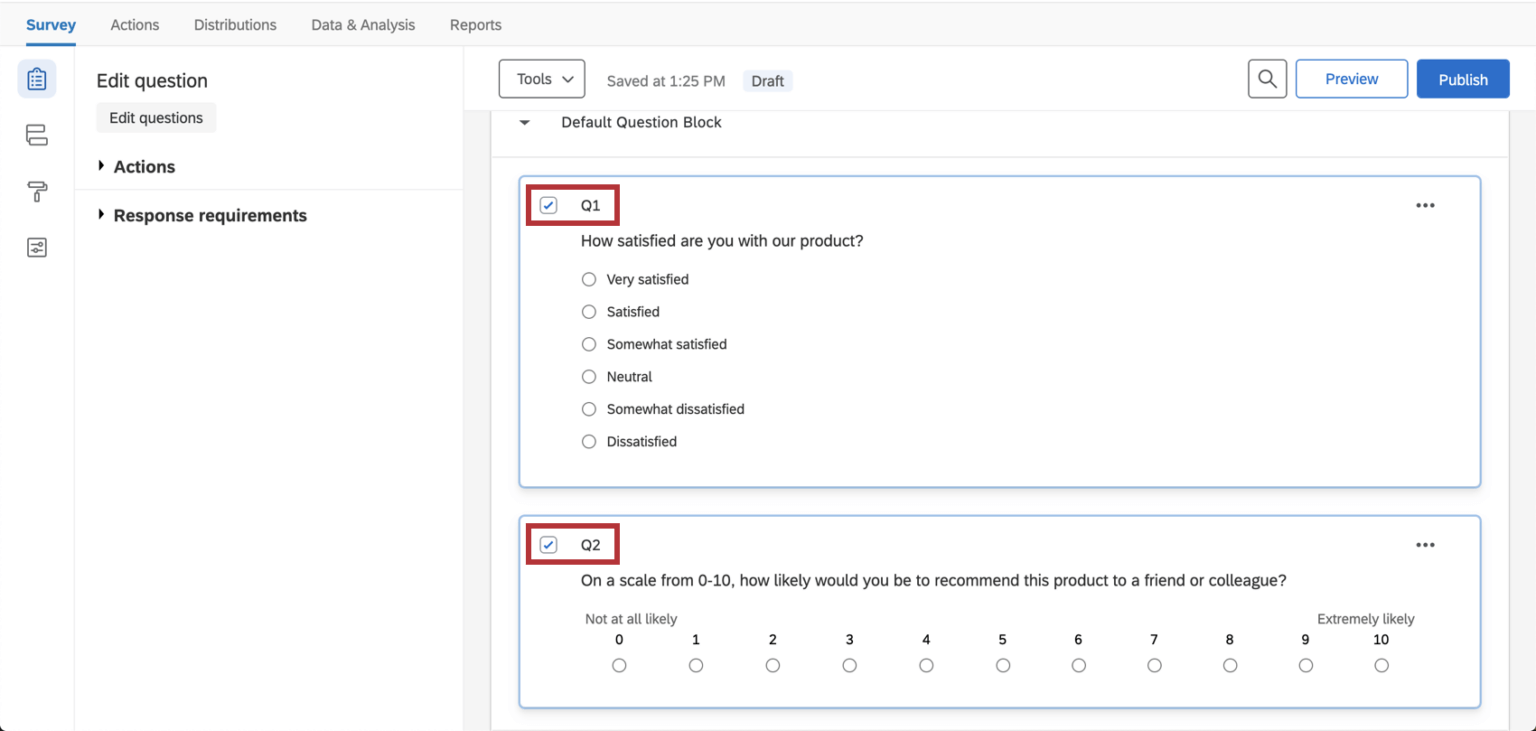Image resolution: width=1536 pixels, height=731 pixels.
Task: Open the Q2 question options ellipsis
Action: tap(1425, 544)
